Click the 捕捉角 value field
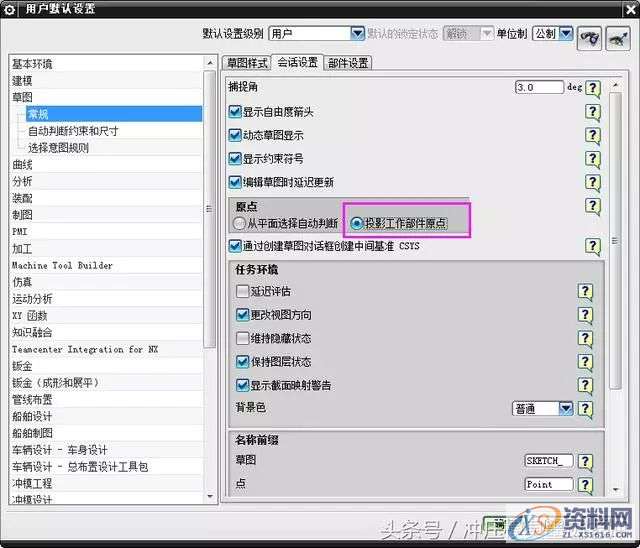640x548 pixels. pos(539,87)
